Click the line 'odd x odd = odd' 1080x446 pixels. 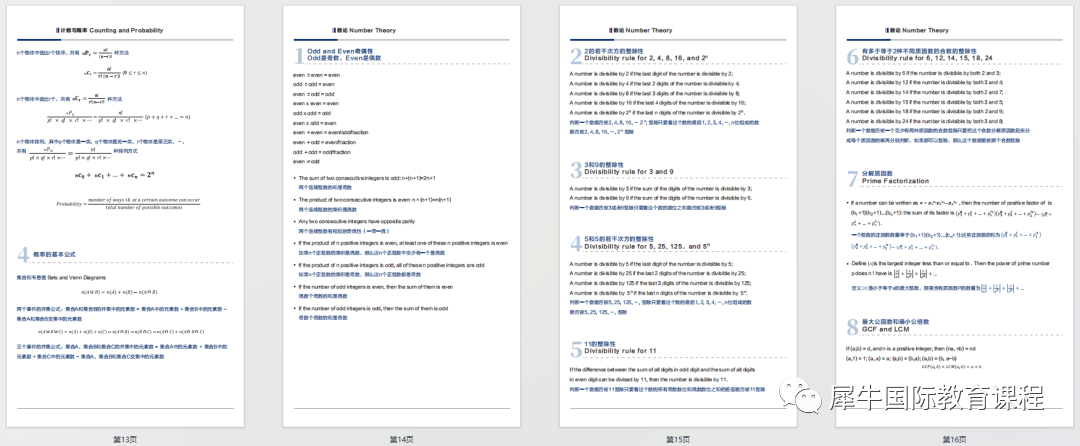tap(312, 113)
